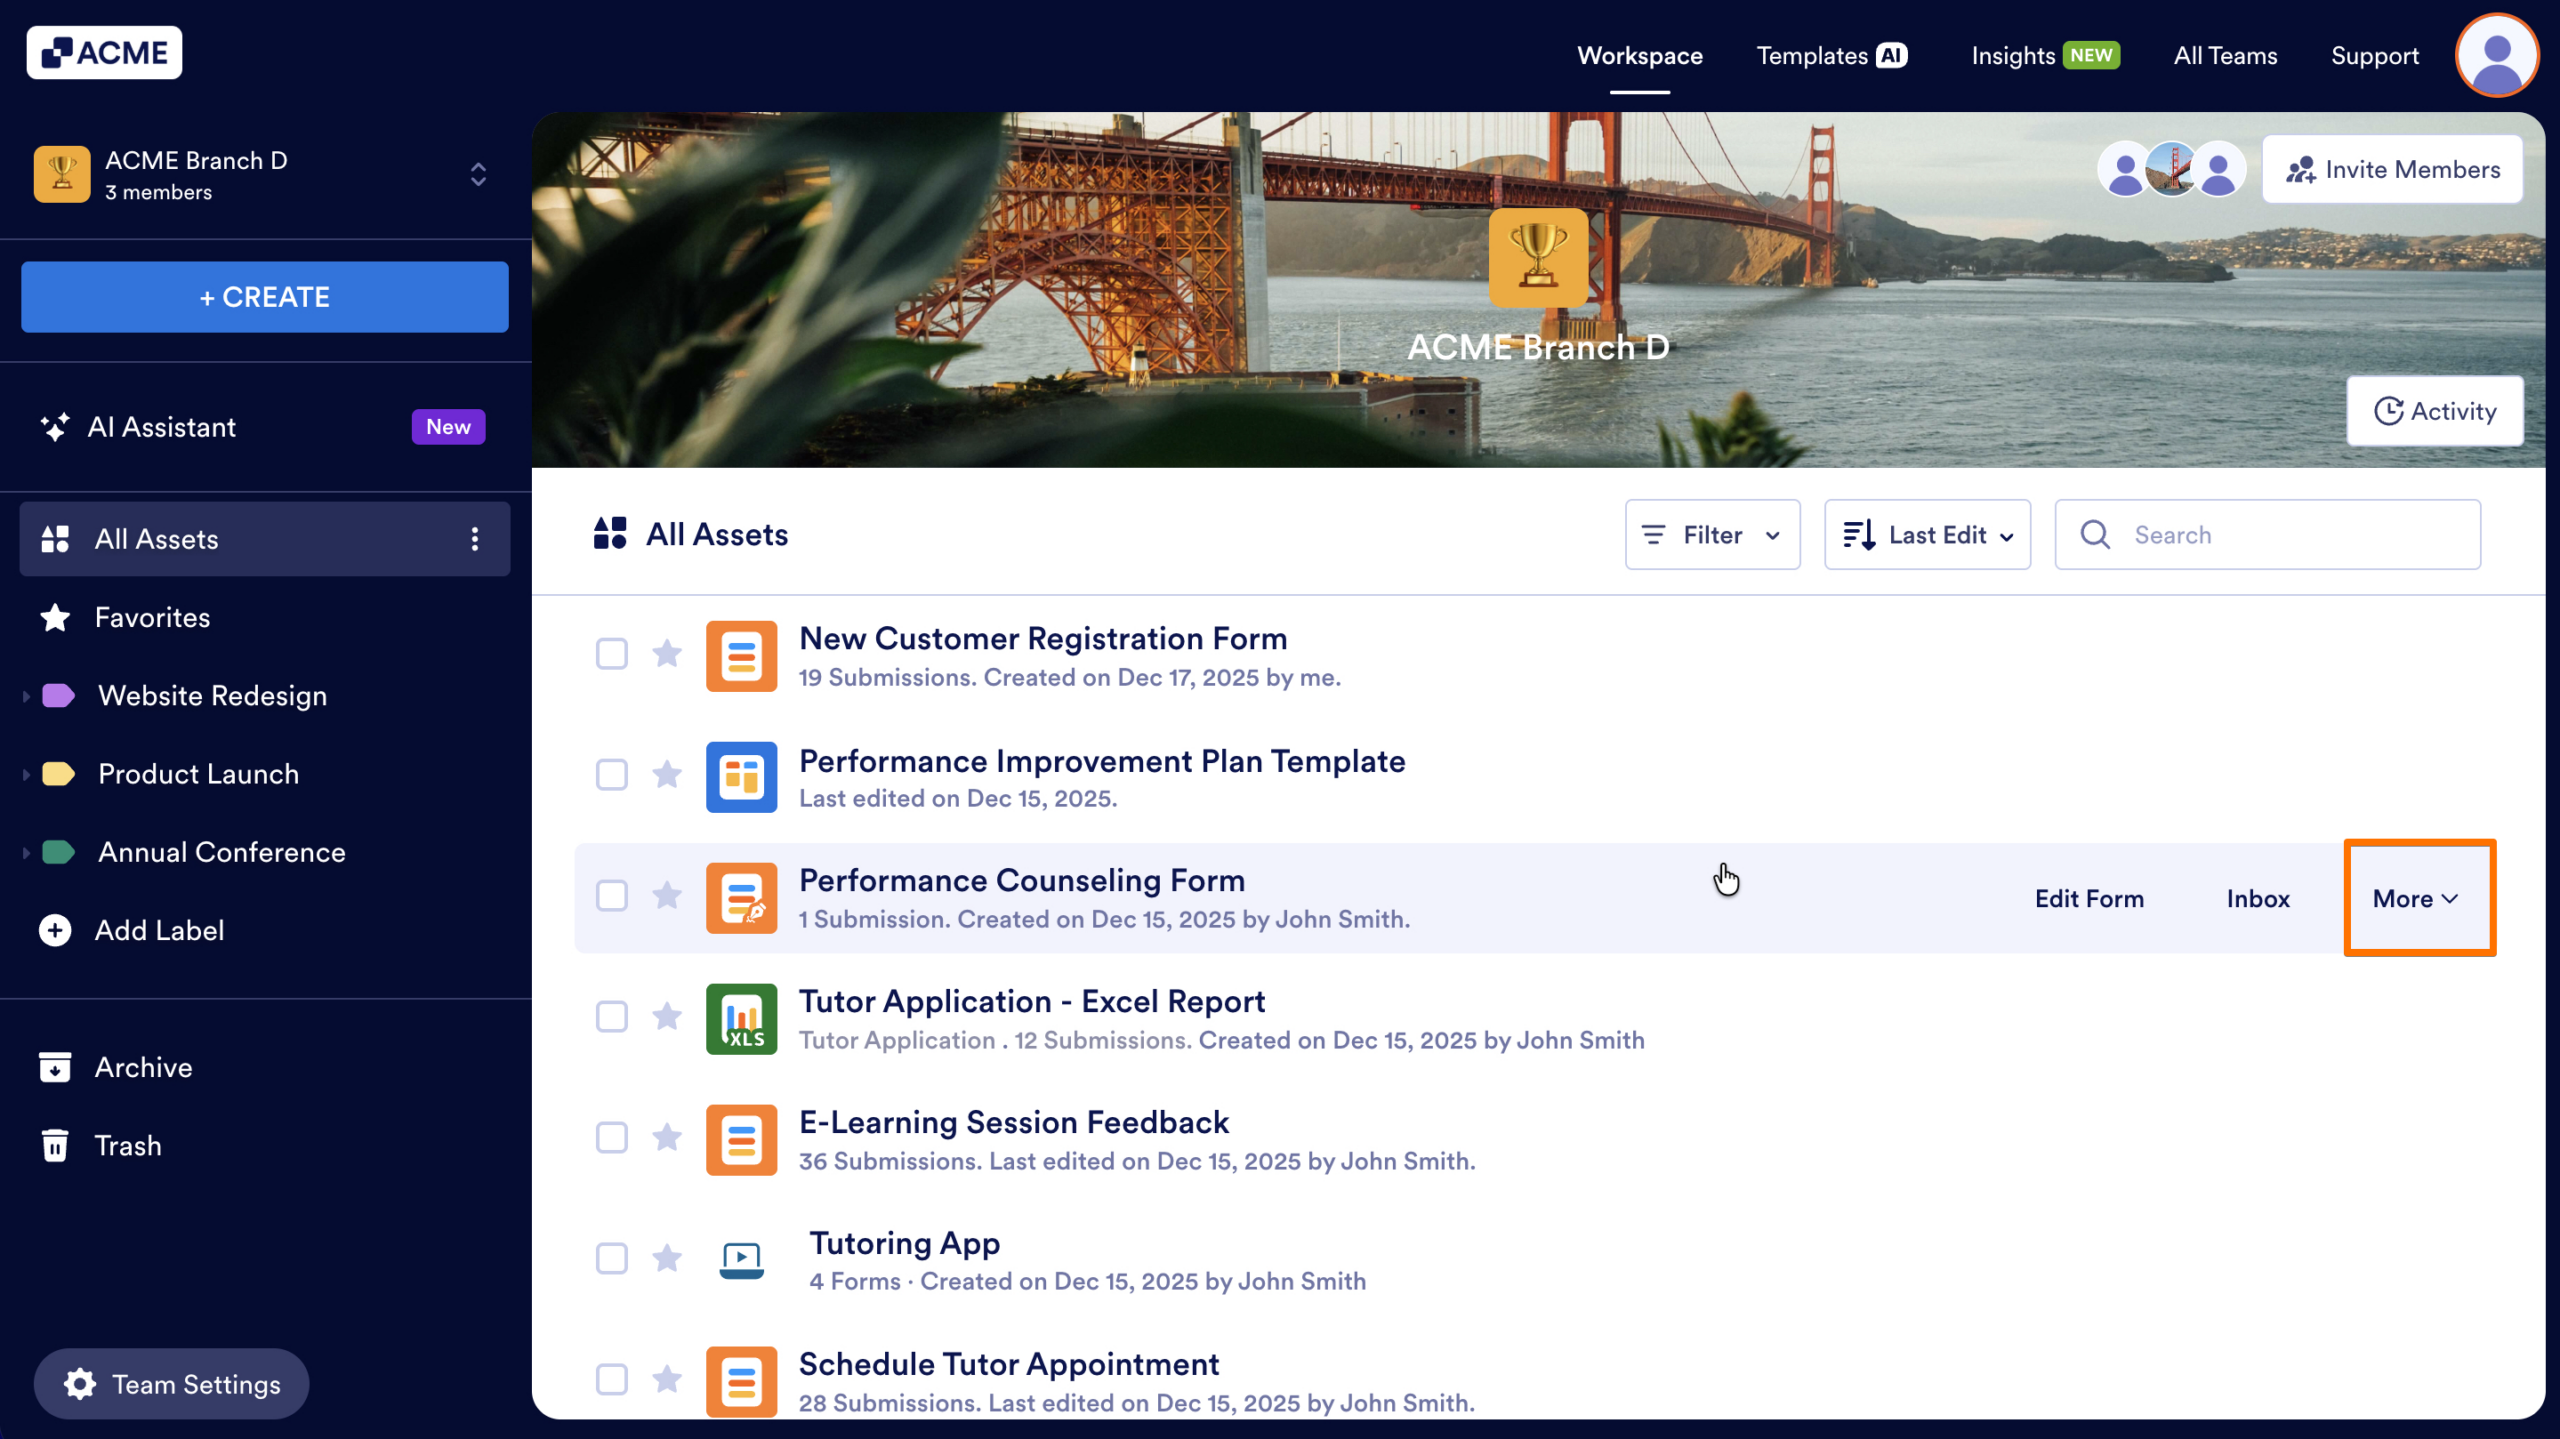This screenshot has height=1439, width=2560.
Task: Click the Tutoring App icon
Action: tap(741, 1259)
